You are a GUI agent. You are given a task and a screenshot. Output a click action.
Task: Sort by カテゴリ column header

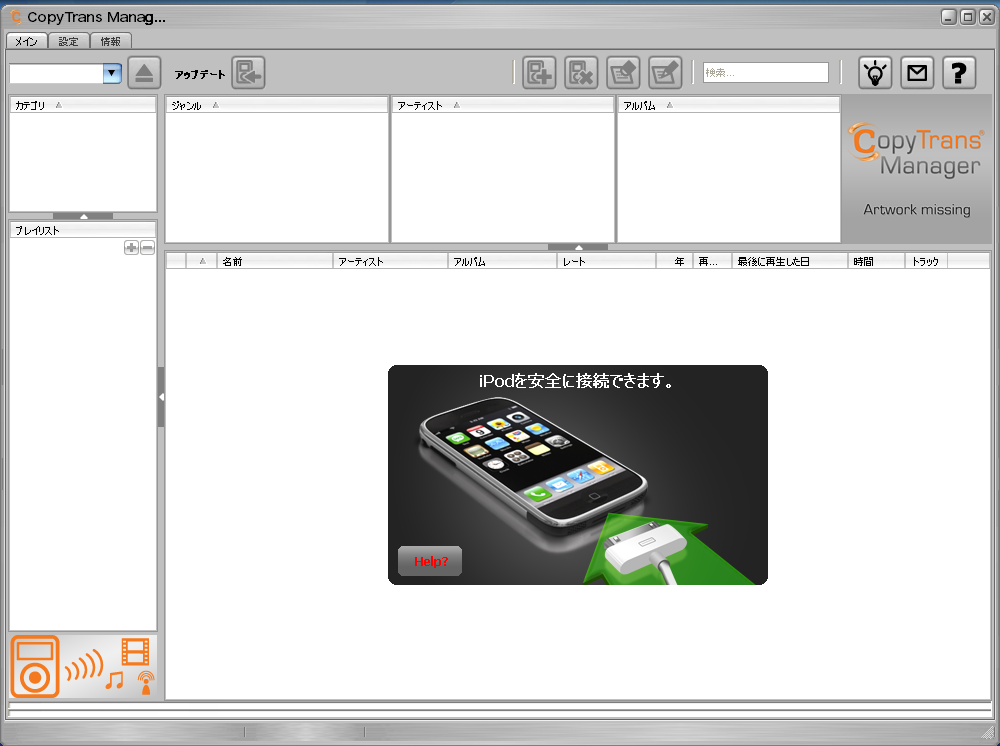pos(83,105)
